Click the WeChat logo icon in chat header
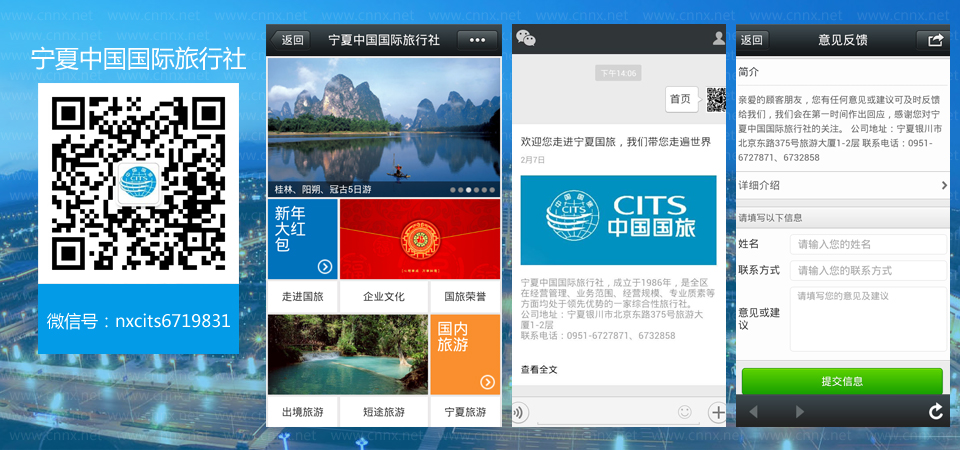 coord(526,39)
